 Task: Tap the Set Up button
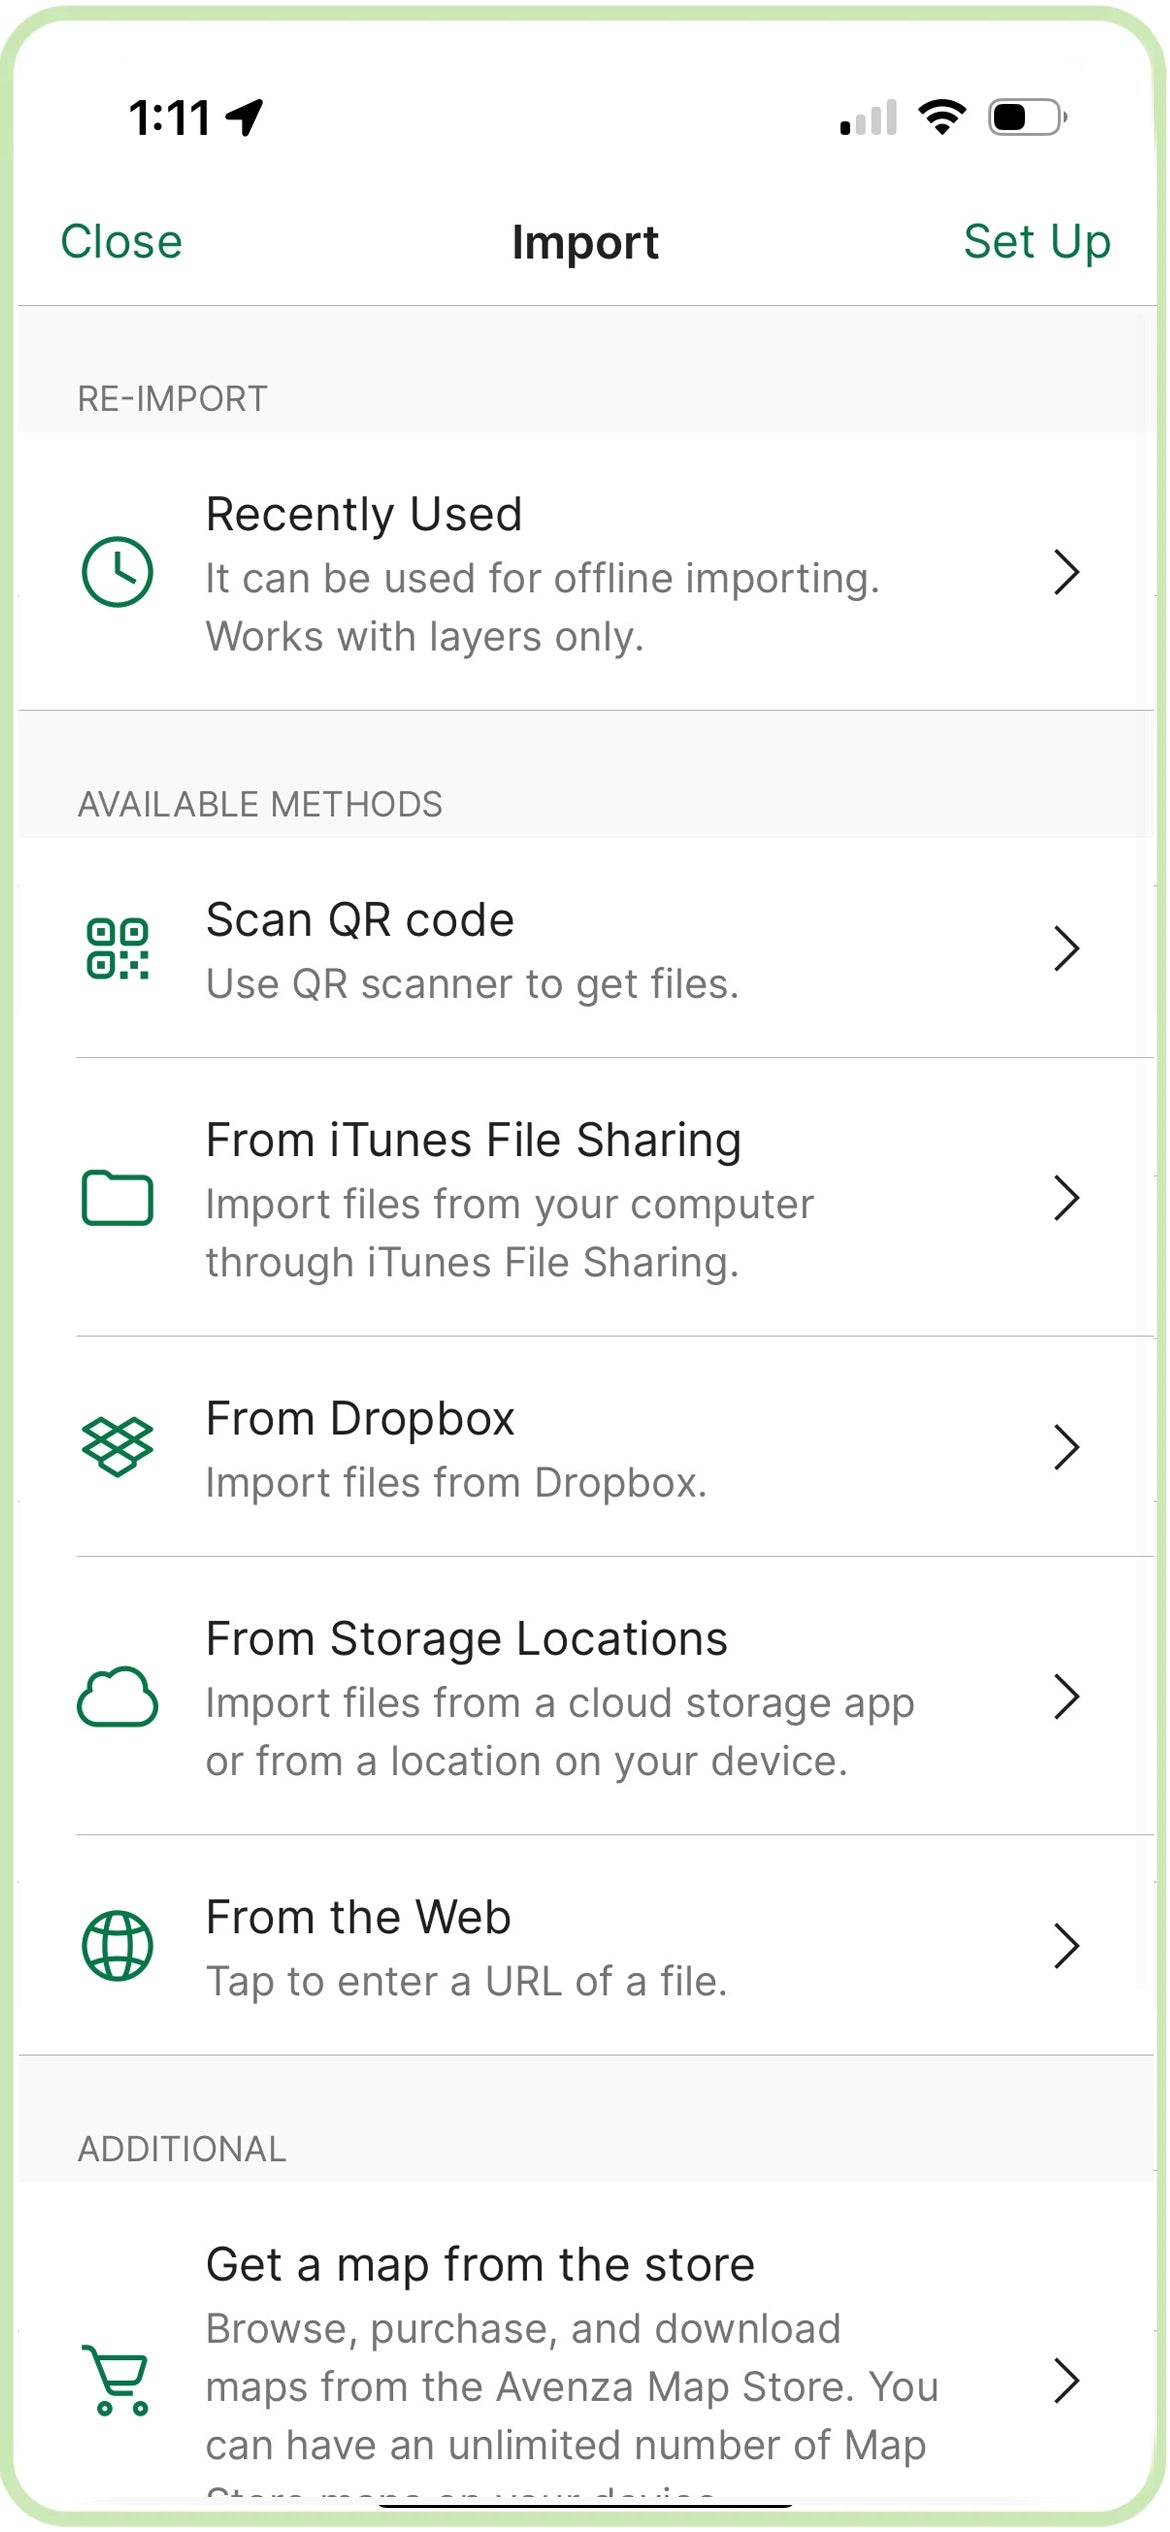pos(1036,242)
